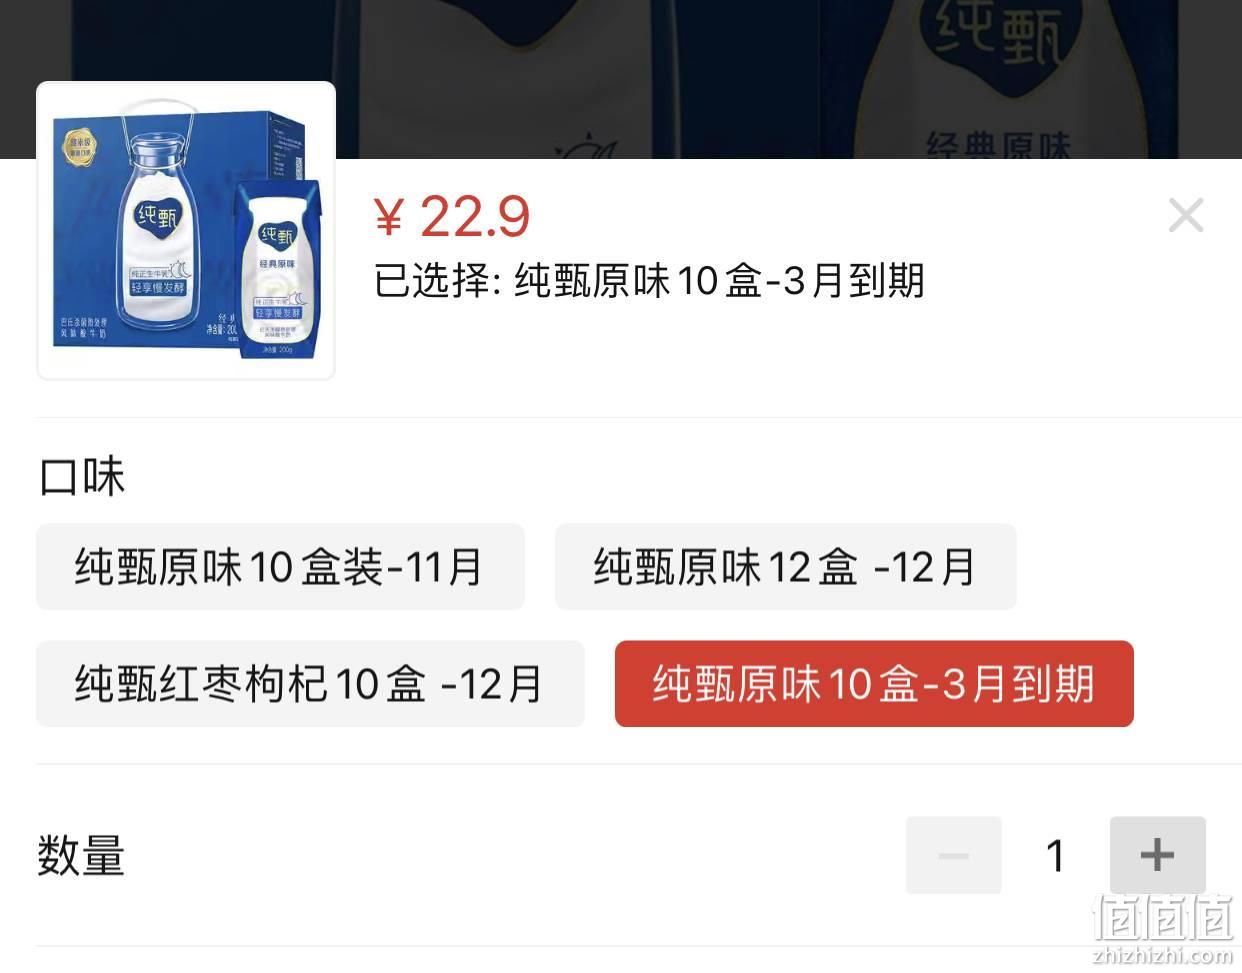Click the dimmed 经典原味 text behind popup
Image resolution: width=1242 pixels, height=973 pixels.
(x=998, y=146)
